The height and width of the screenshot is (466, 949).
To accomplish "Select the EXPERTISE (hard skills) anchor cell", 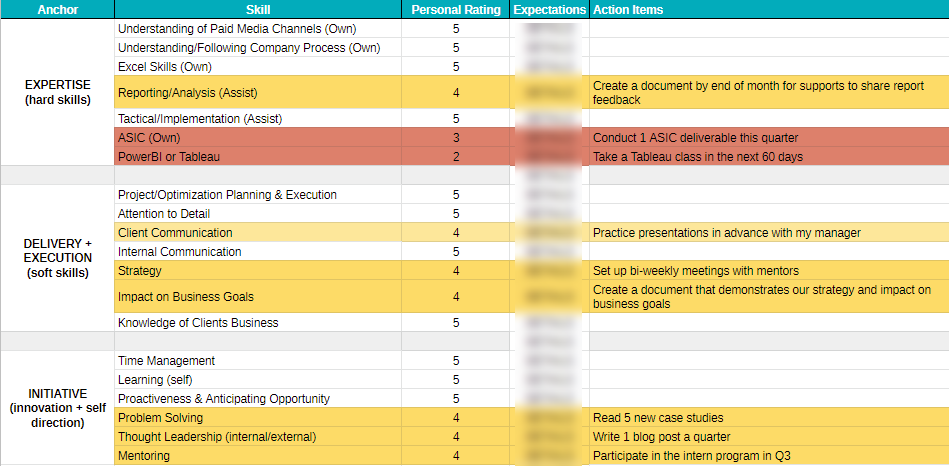I will [x=57, y=92].
